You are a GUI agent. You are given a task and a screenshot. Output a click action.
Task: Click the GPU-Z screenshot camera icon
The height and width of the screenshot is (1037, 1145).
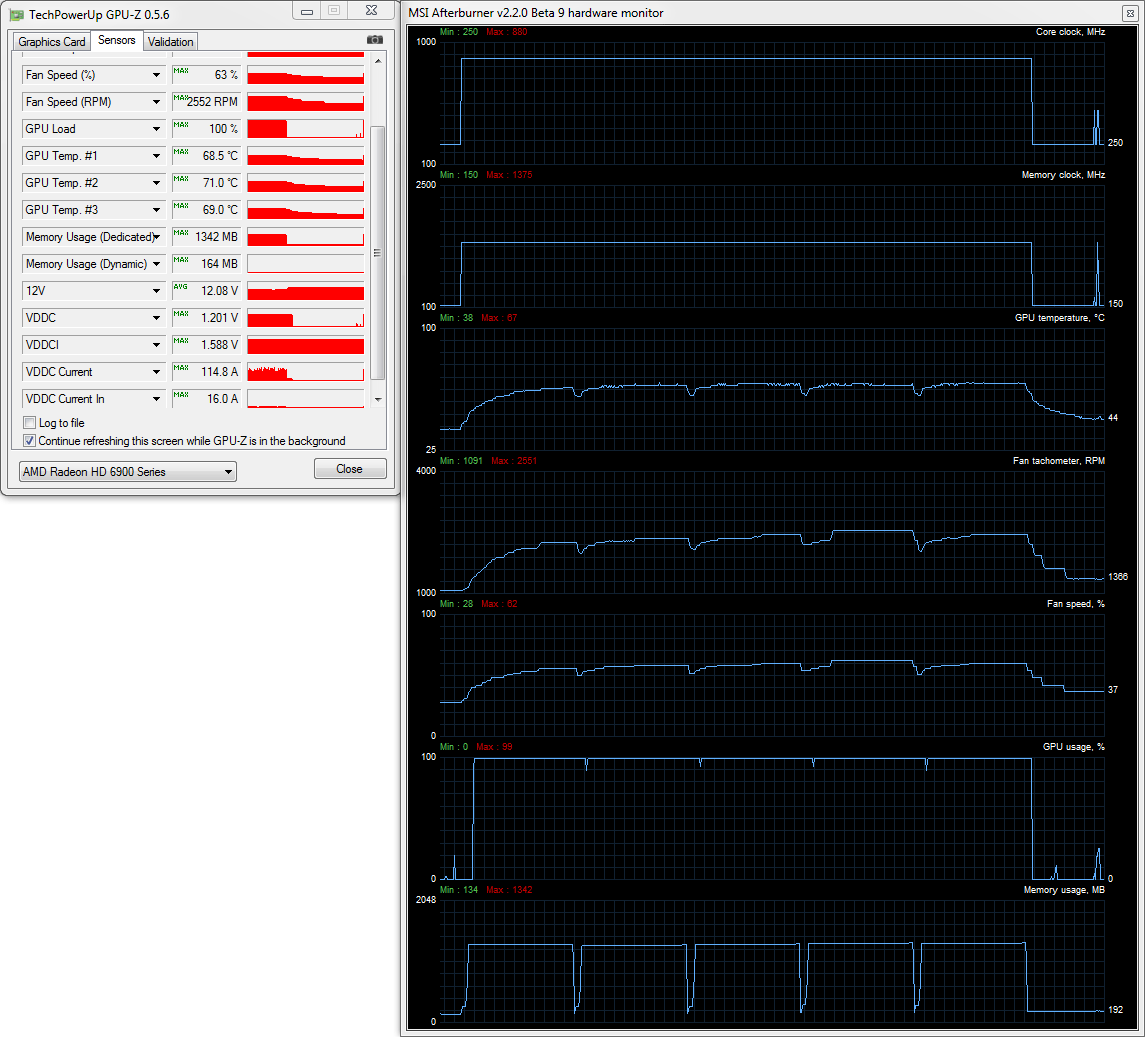375,40
